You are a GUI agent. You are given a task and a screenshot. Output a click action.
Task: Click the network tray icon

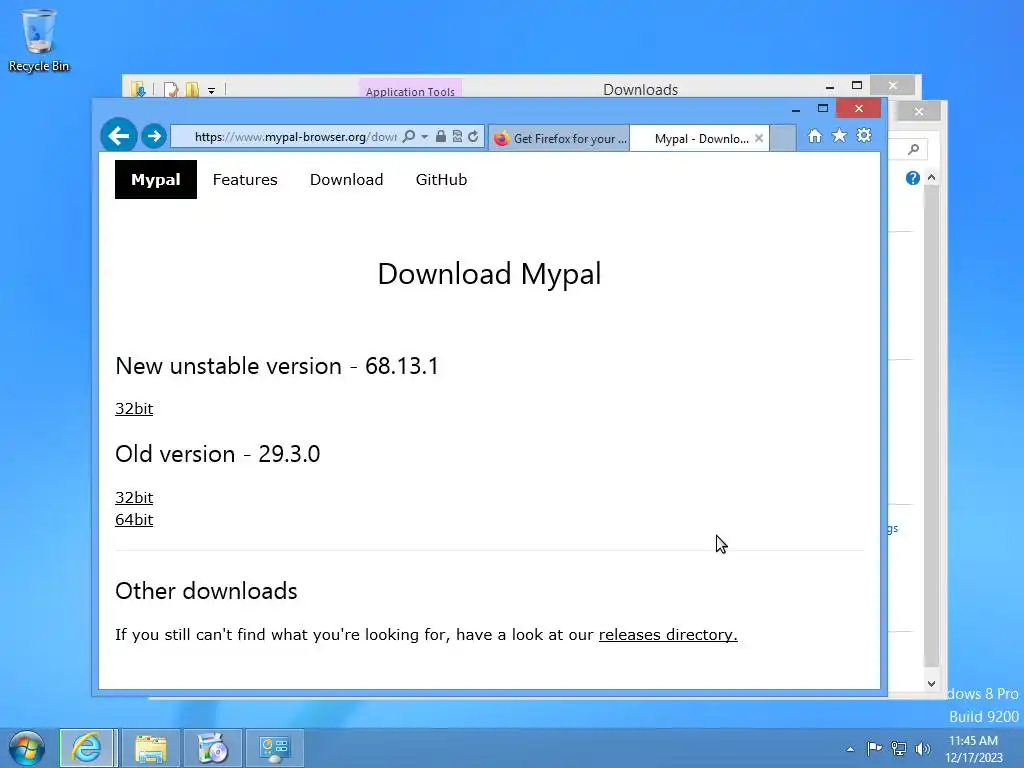tap(899, 748)
